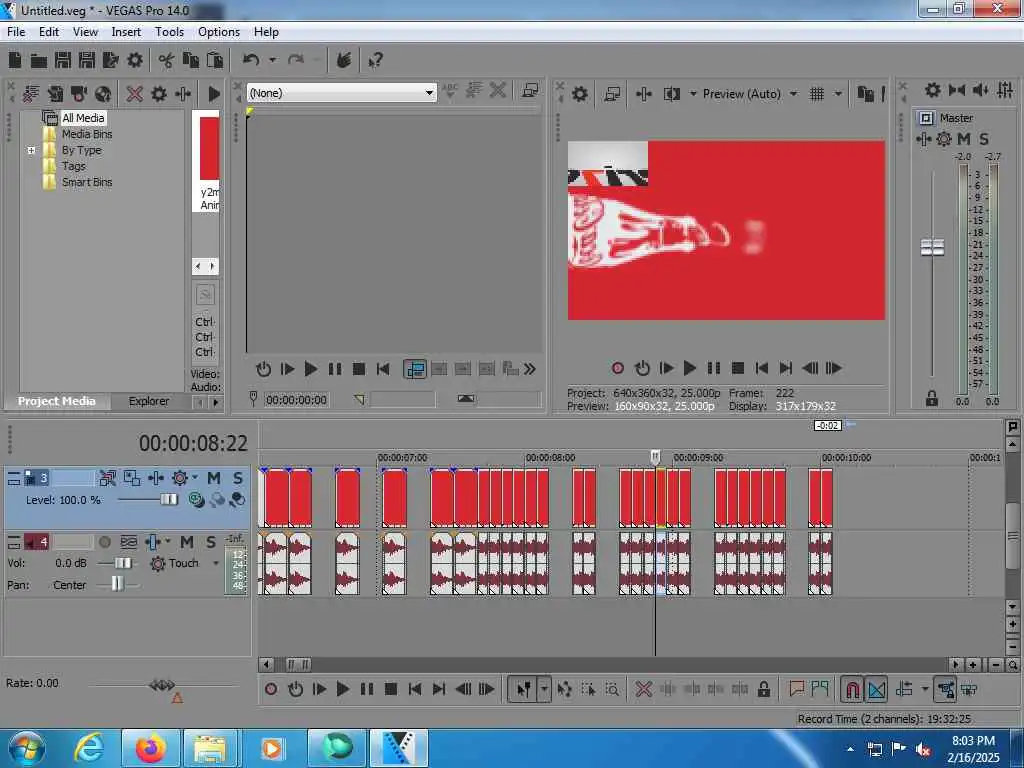Solo video track 3
The image size is (1024, 768).
point(238,478)
